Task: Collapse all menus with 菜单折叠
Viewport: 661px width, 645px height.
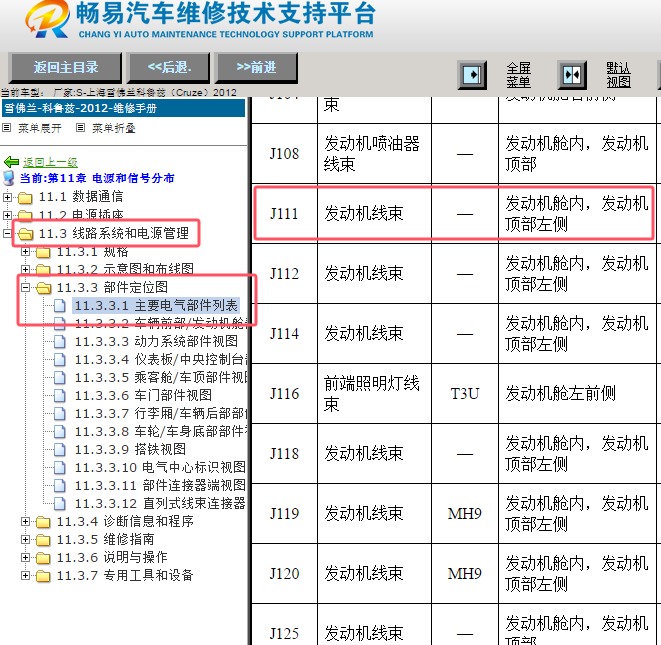Action: coord(114,128)
